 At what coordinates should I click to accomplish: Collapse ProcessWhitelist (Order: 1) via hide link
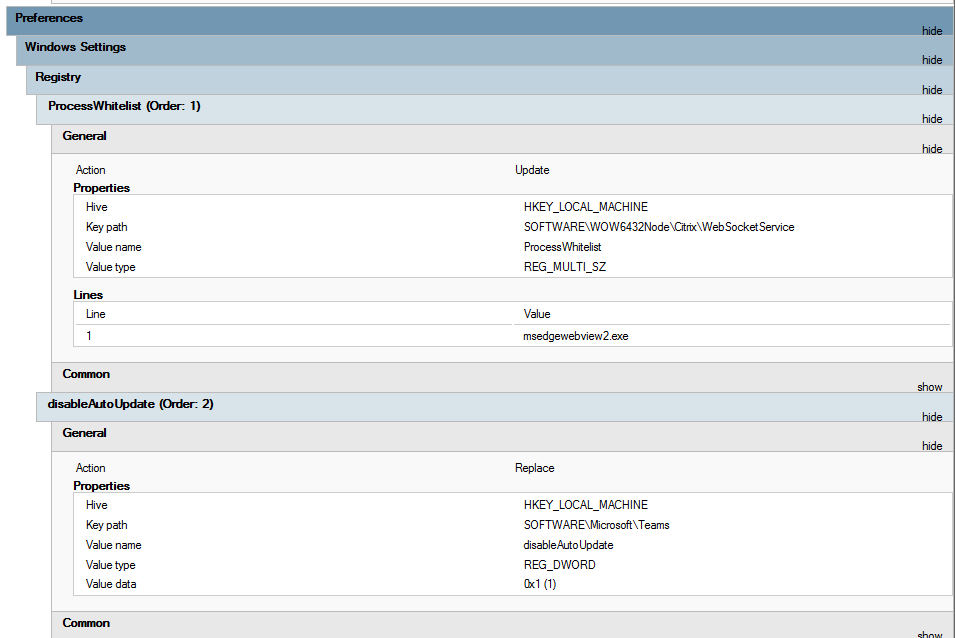coord(932,119)
